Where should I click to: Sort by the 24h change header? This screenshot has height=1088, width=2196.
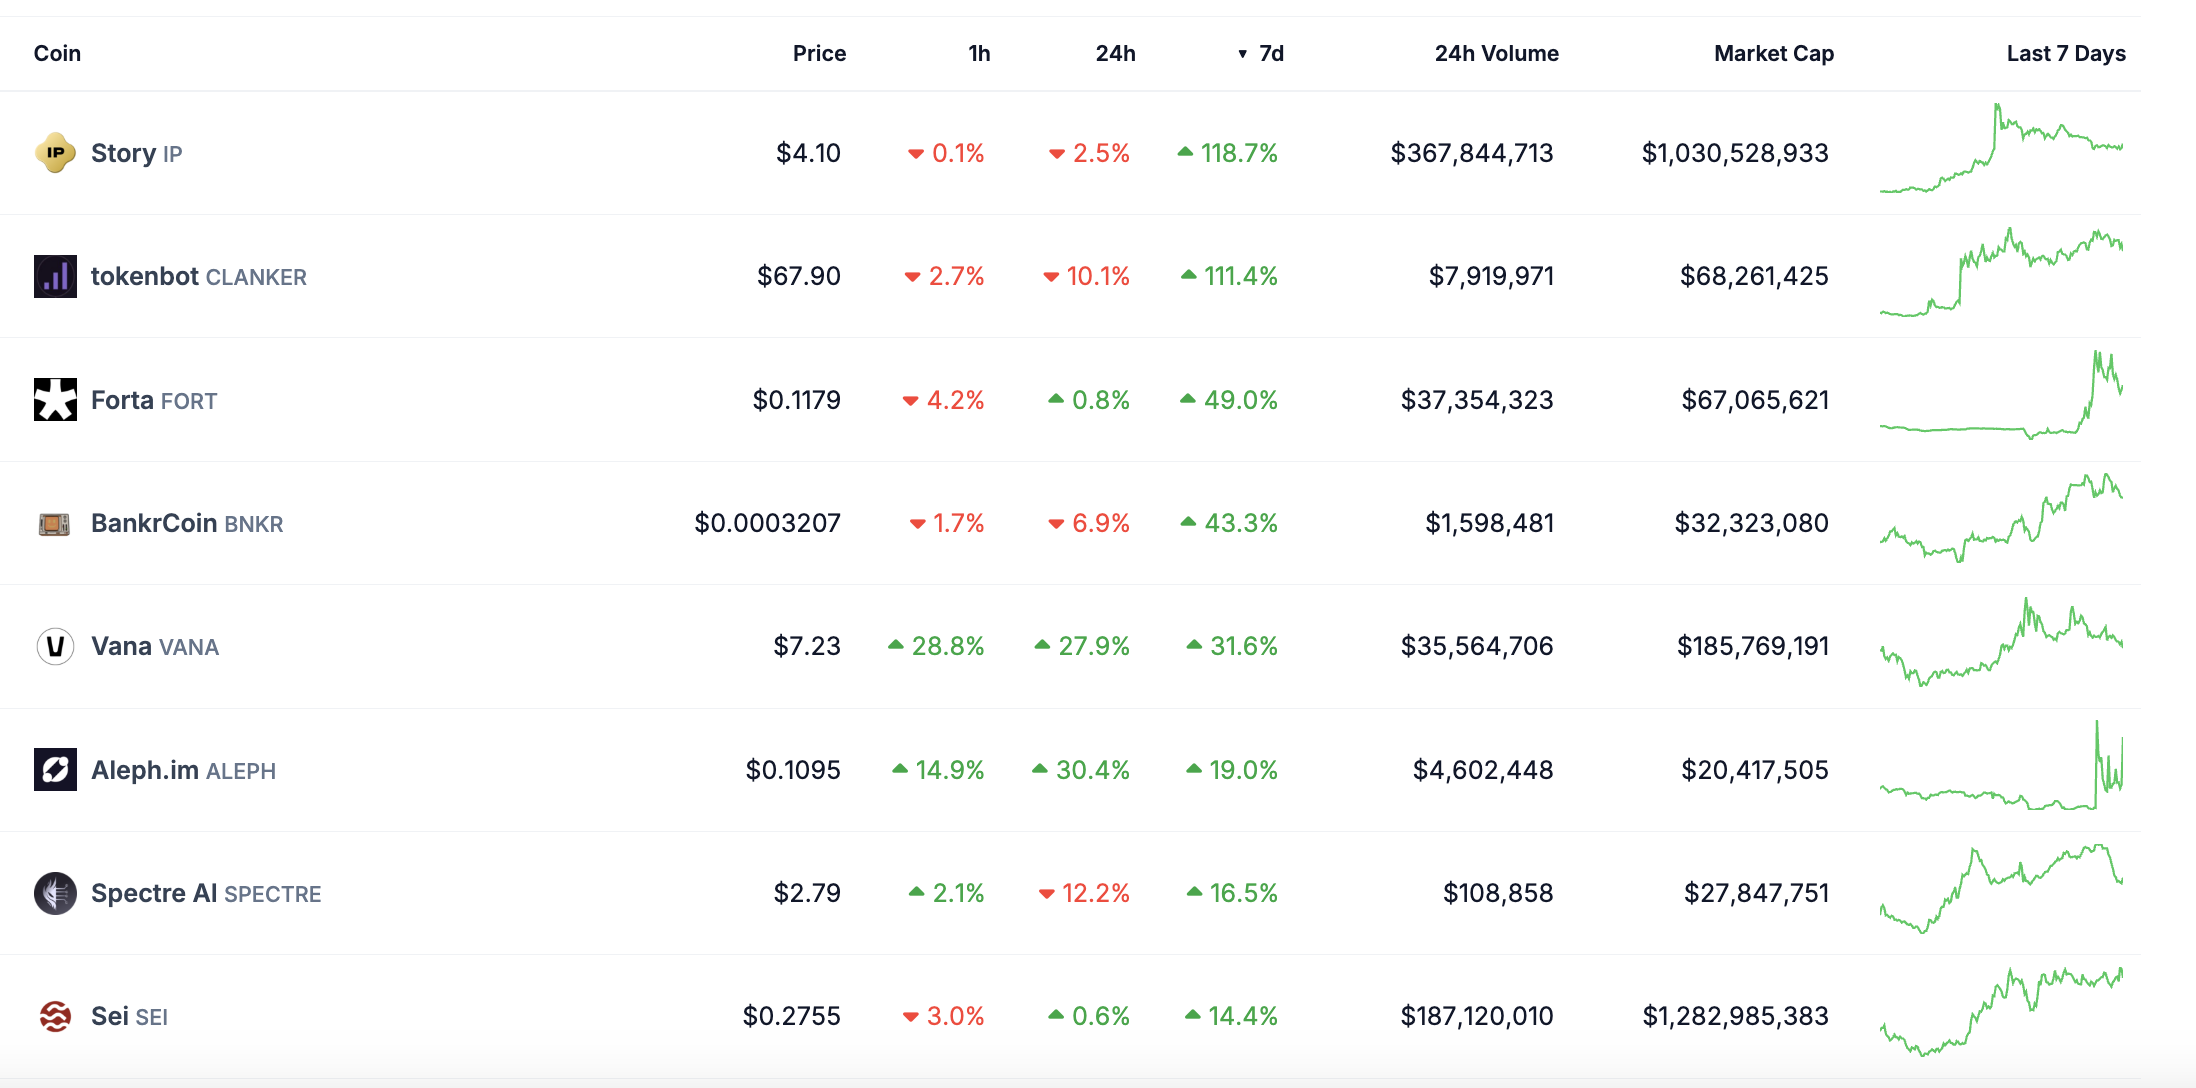click(x=1115, y=54)
